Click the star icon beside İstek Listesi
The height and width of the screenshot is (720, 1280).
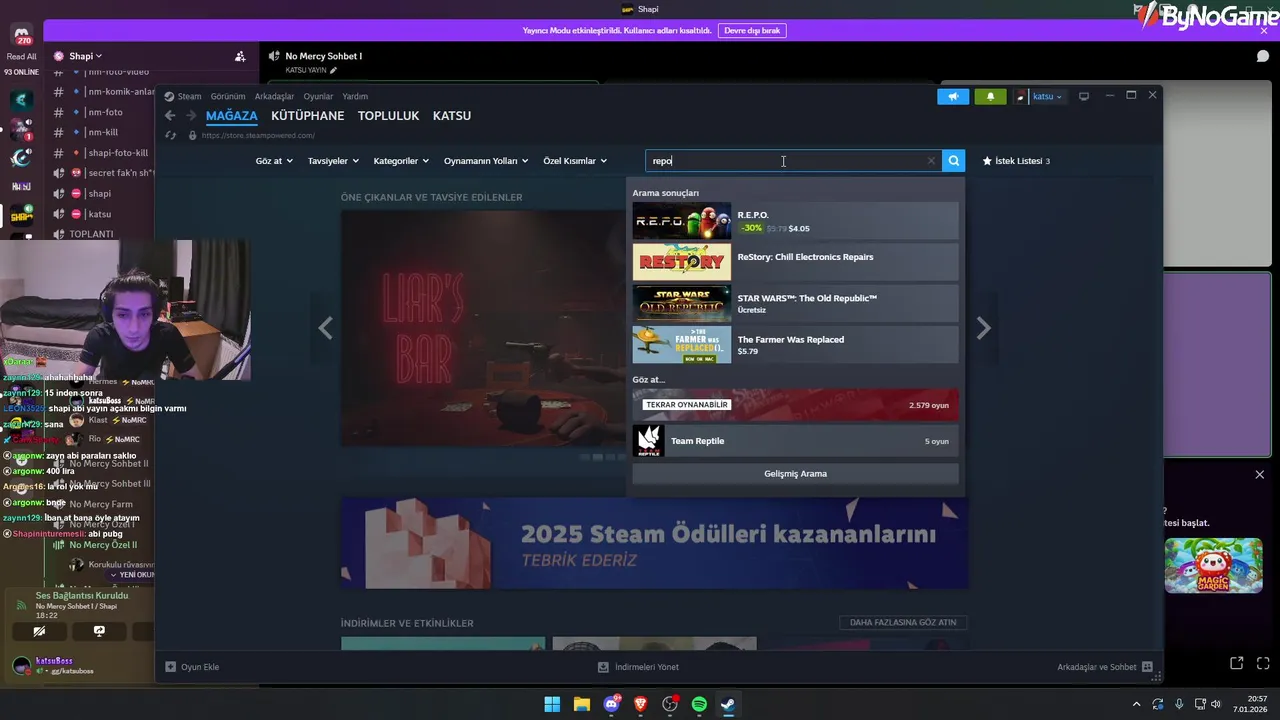(x=987, y=160)
